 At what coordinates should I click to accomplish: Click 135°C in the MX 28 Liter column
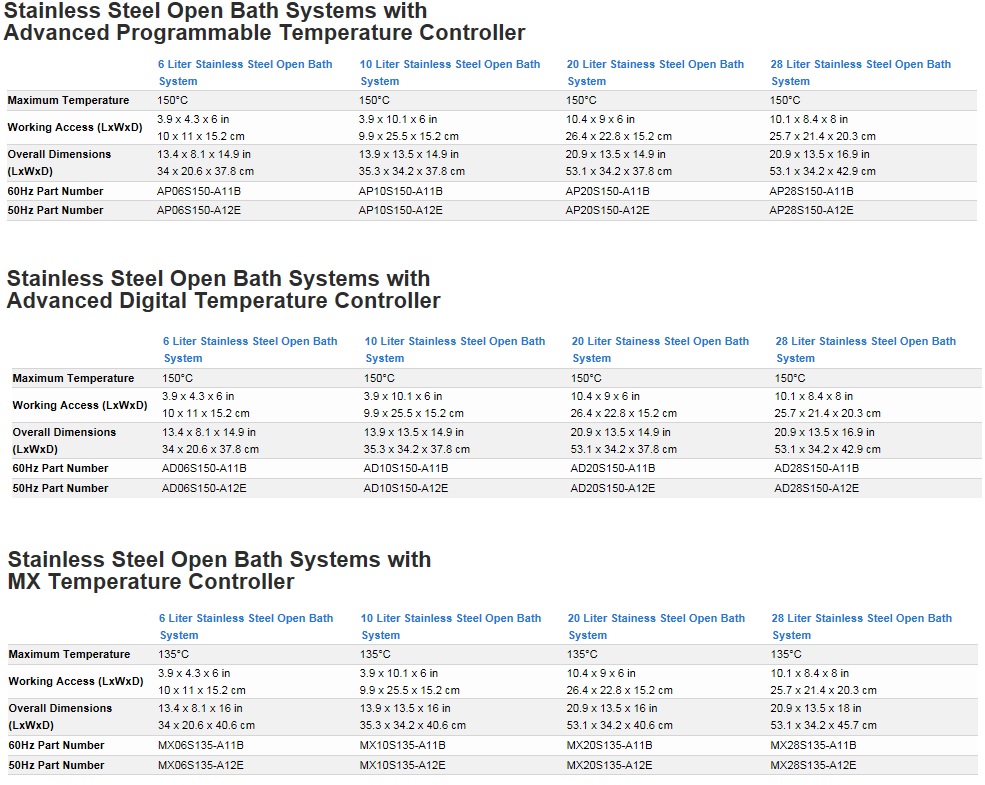[786, 654]
